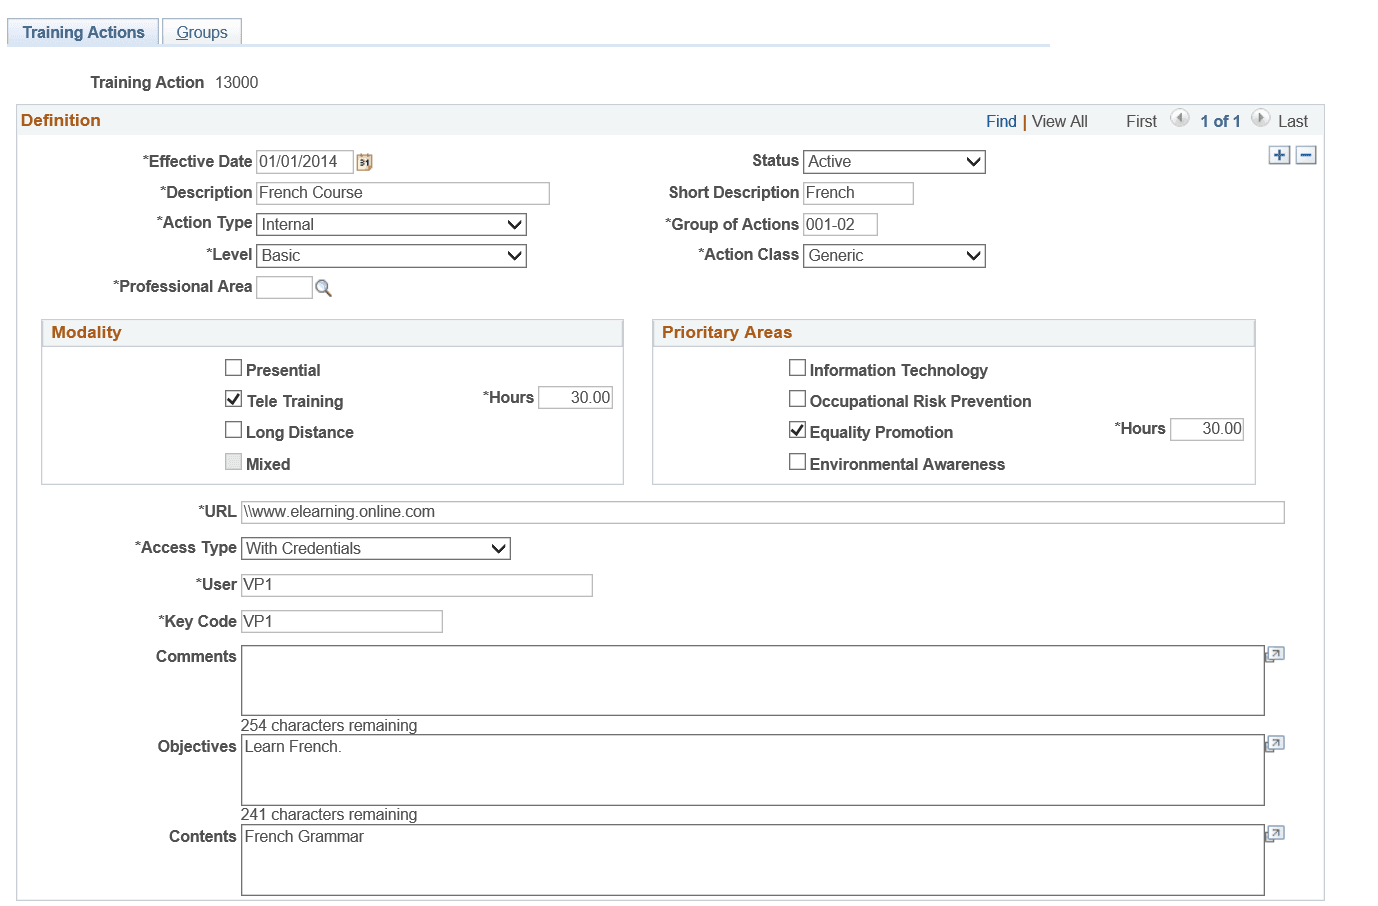The width and height of the screenshot is (1378, 906).
Task: Add a new Definition row with plus icon
Action: coord(1278,155)
